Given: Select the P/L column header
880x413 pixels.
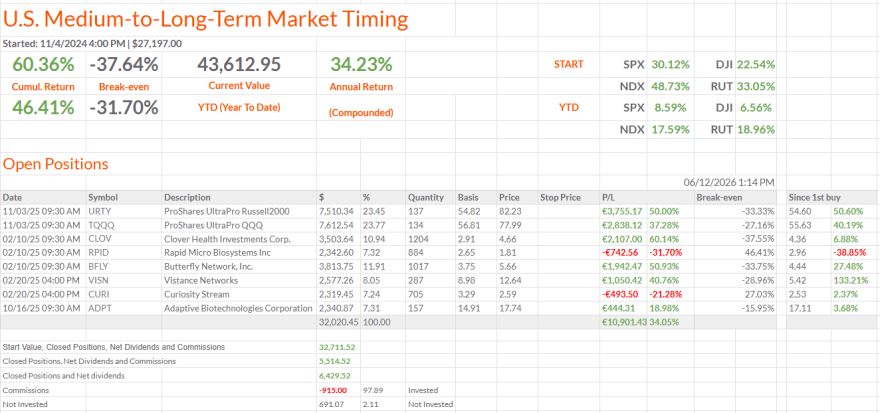Looking at the screenshot, I should [608, 198].
